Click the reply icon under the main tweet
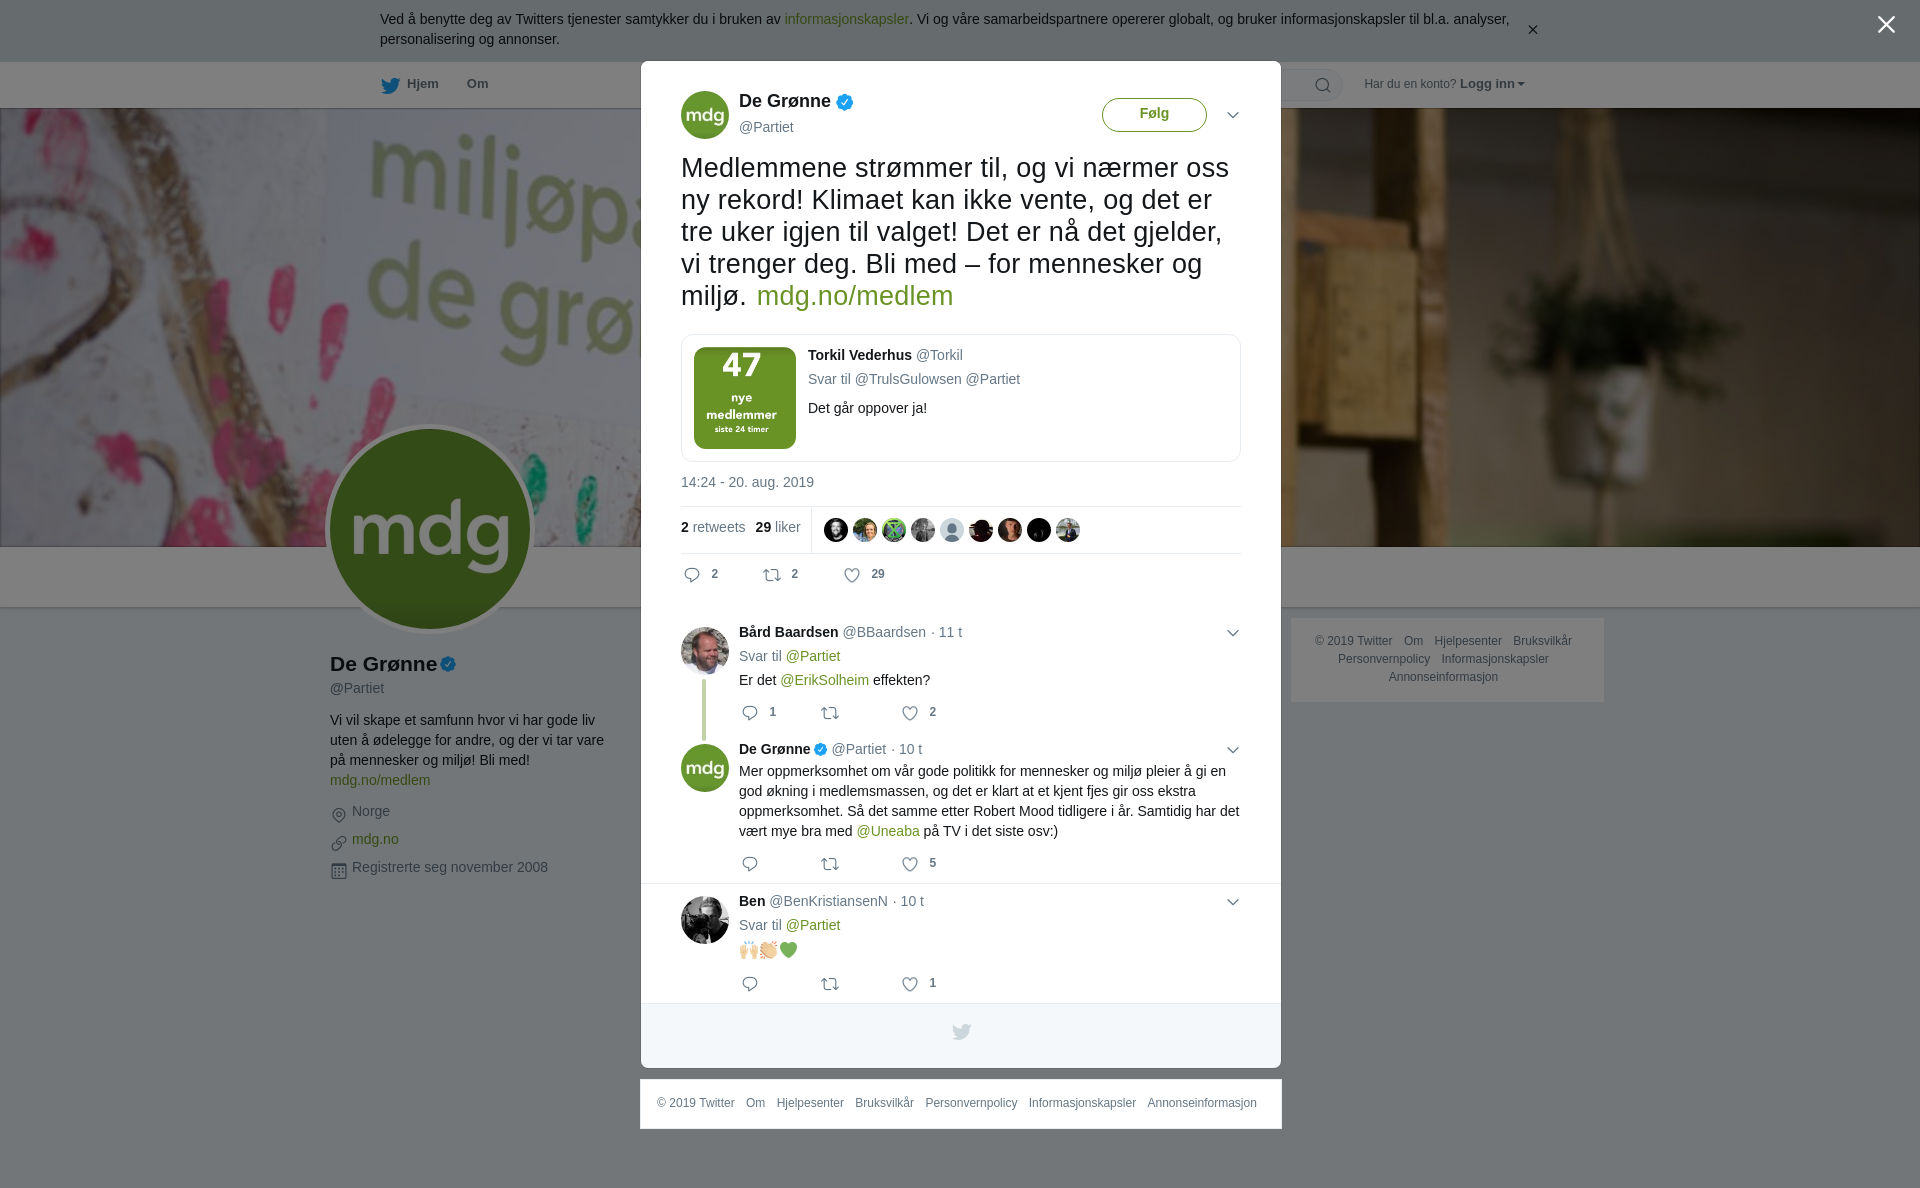The image size is (1920, 1188). point(692,575)
